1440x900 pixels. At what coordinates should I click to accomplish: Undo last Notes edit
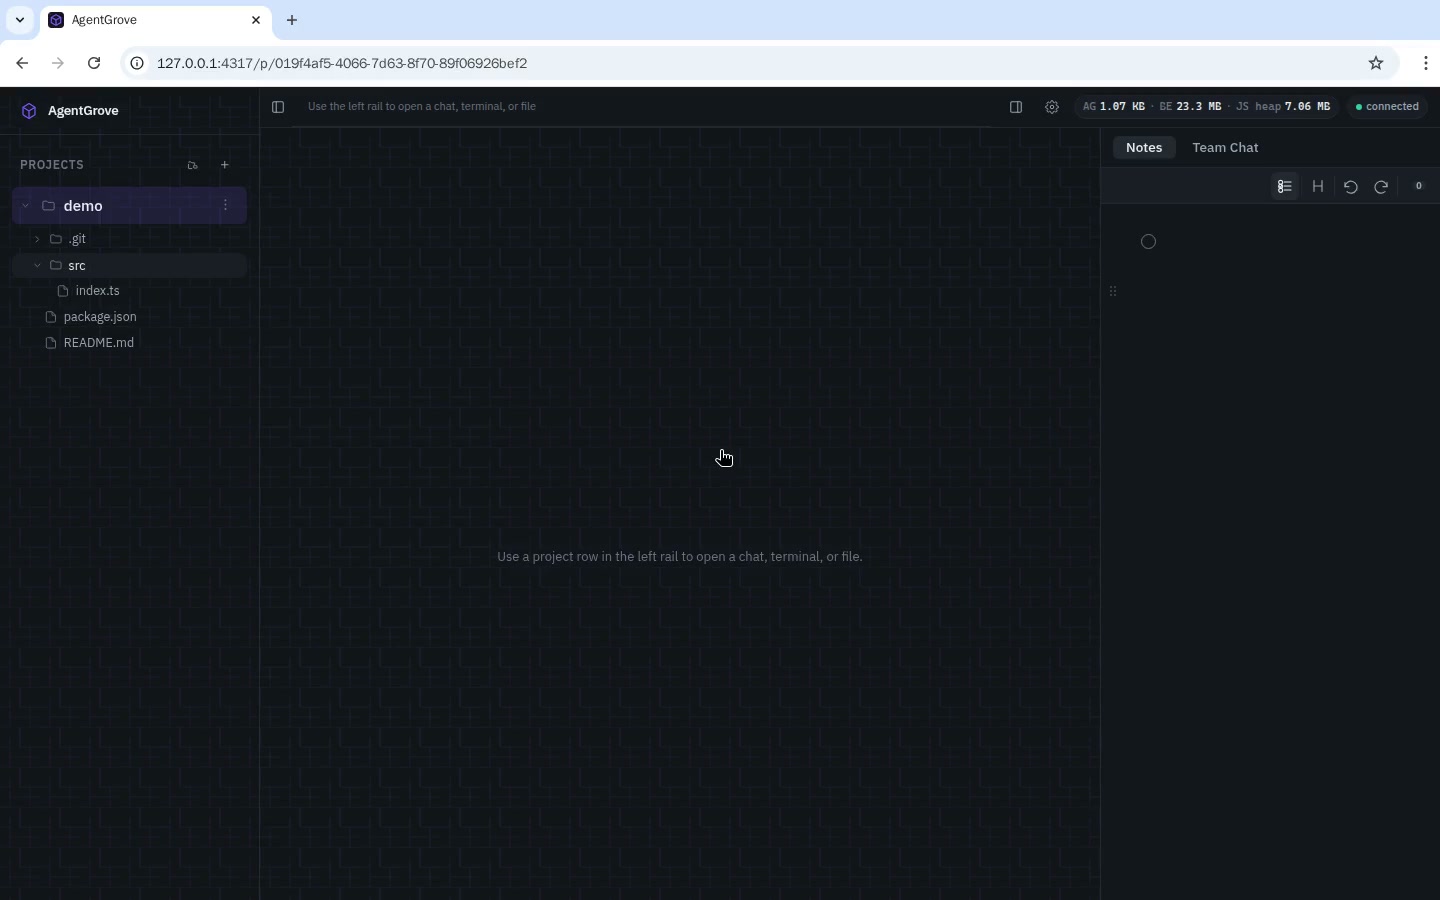pyautogui.click(x=1352, y=187)
